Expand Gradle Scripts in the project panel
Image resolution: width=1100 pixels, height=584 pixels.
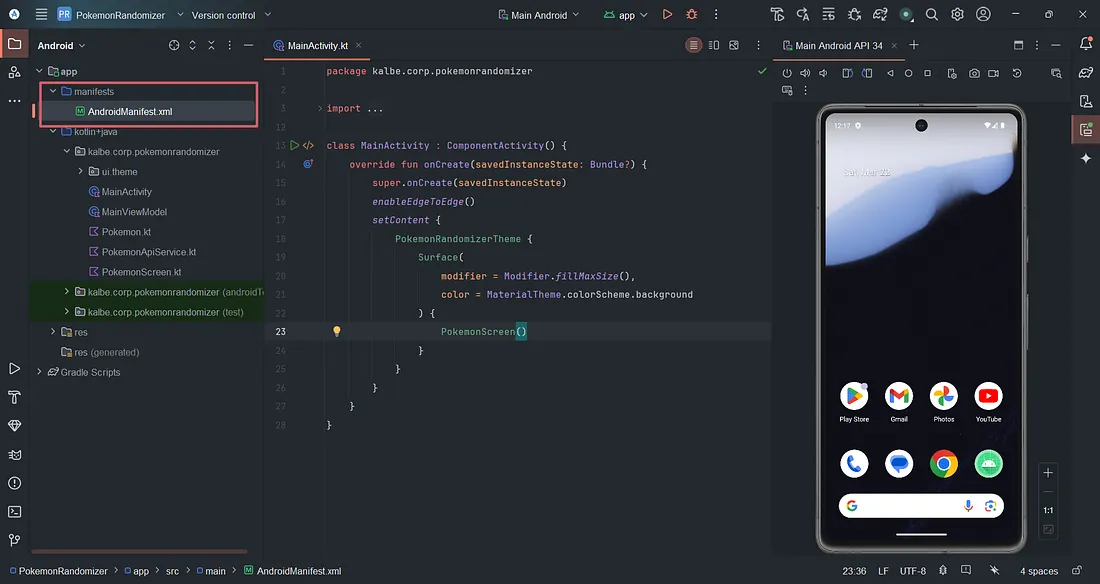pyautogui.click(x=38, y=372)
